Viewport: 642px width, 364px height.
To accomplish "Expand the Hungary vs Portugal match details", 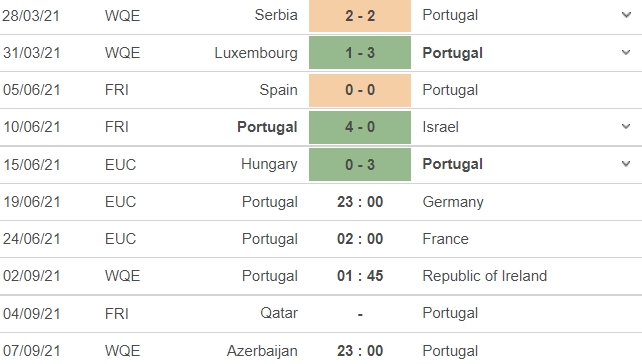I will click(x=626, y=164).
